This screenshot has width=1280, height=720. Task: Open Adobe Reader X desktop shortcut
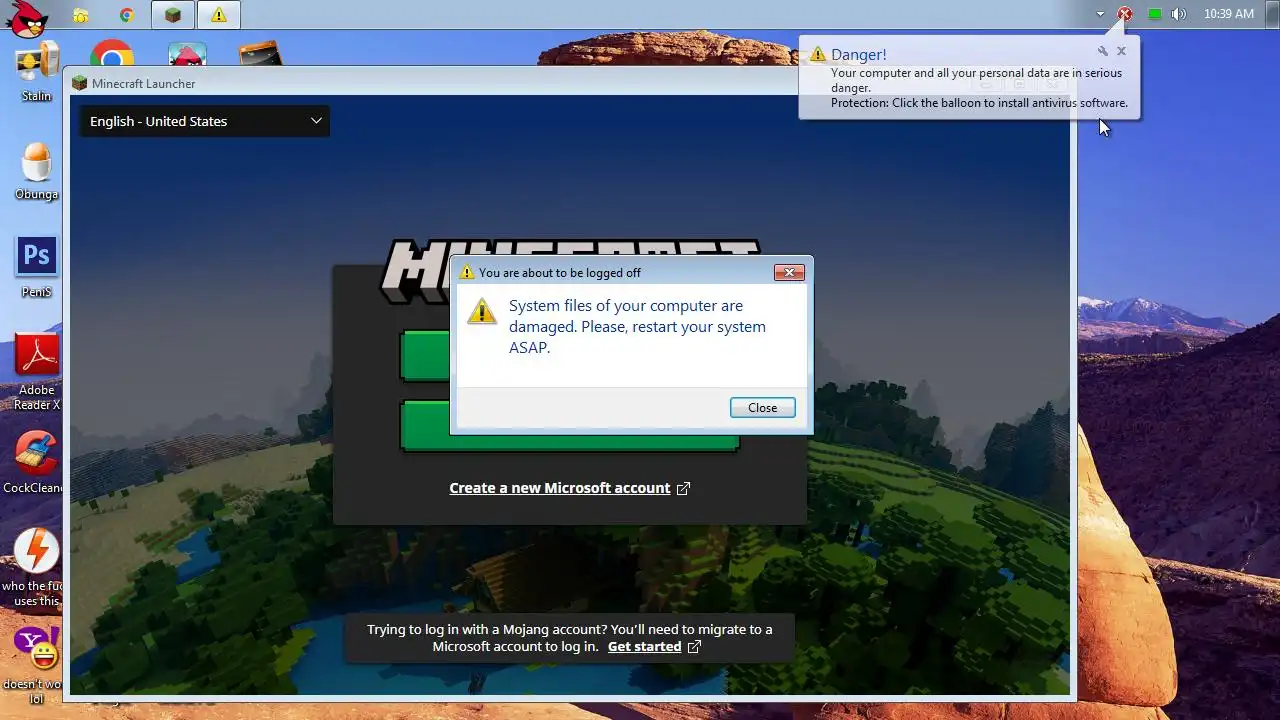pos(37,372)
